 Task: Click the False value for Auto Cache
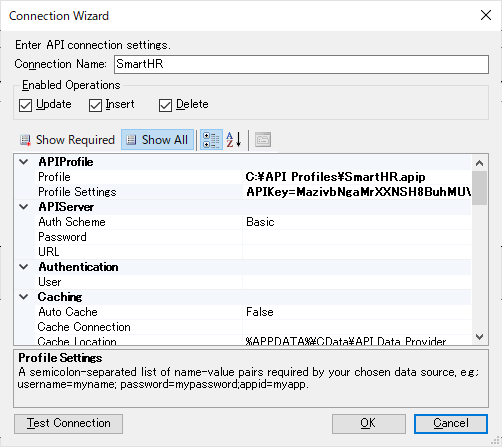(260, 312)
